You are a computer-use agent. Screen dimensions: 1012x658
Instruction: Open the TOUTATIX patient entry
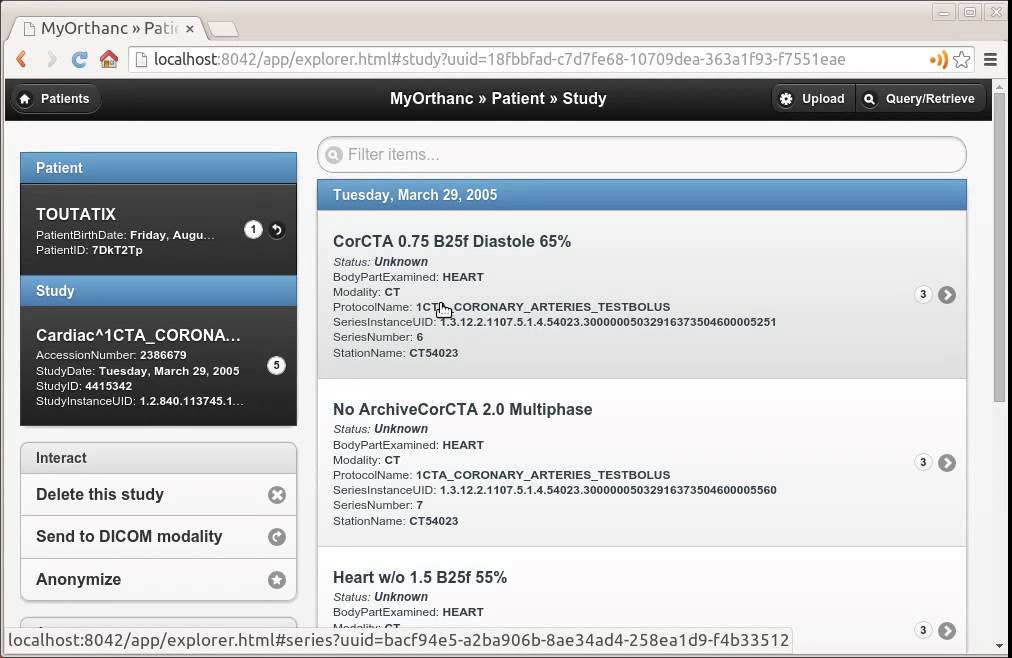[159, 230]
